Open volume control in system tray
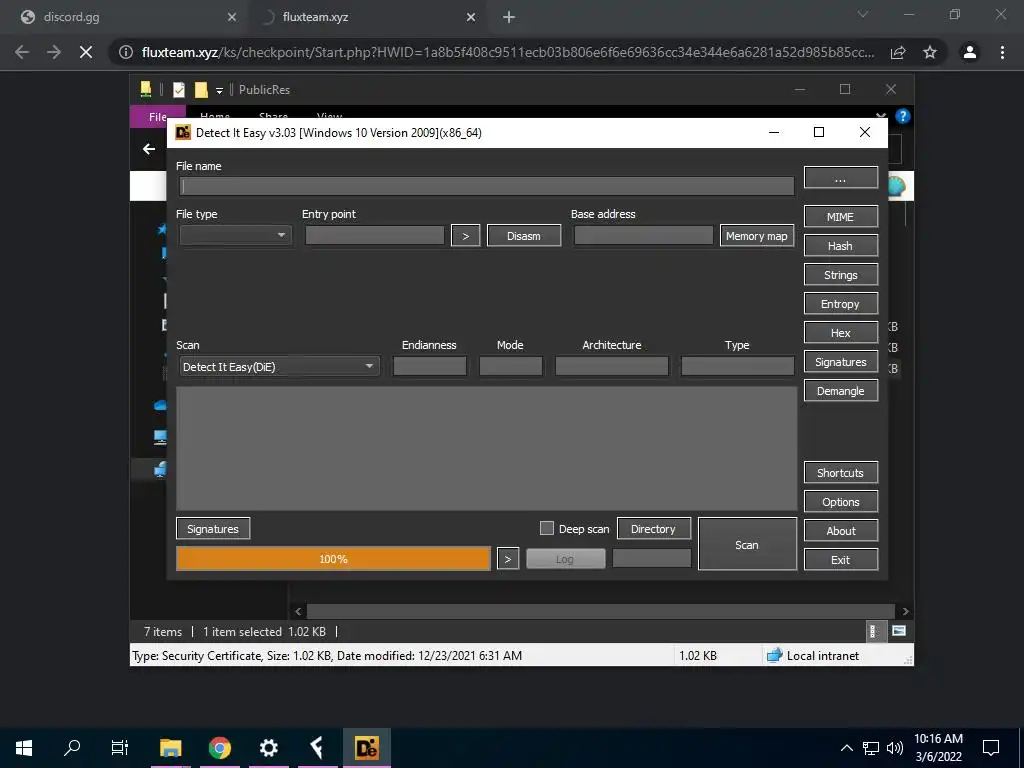 pos(895,748)
